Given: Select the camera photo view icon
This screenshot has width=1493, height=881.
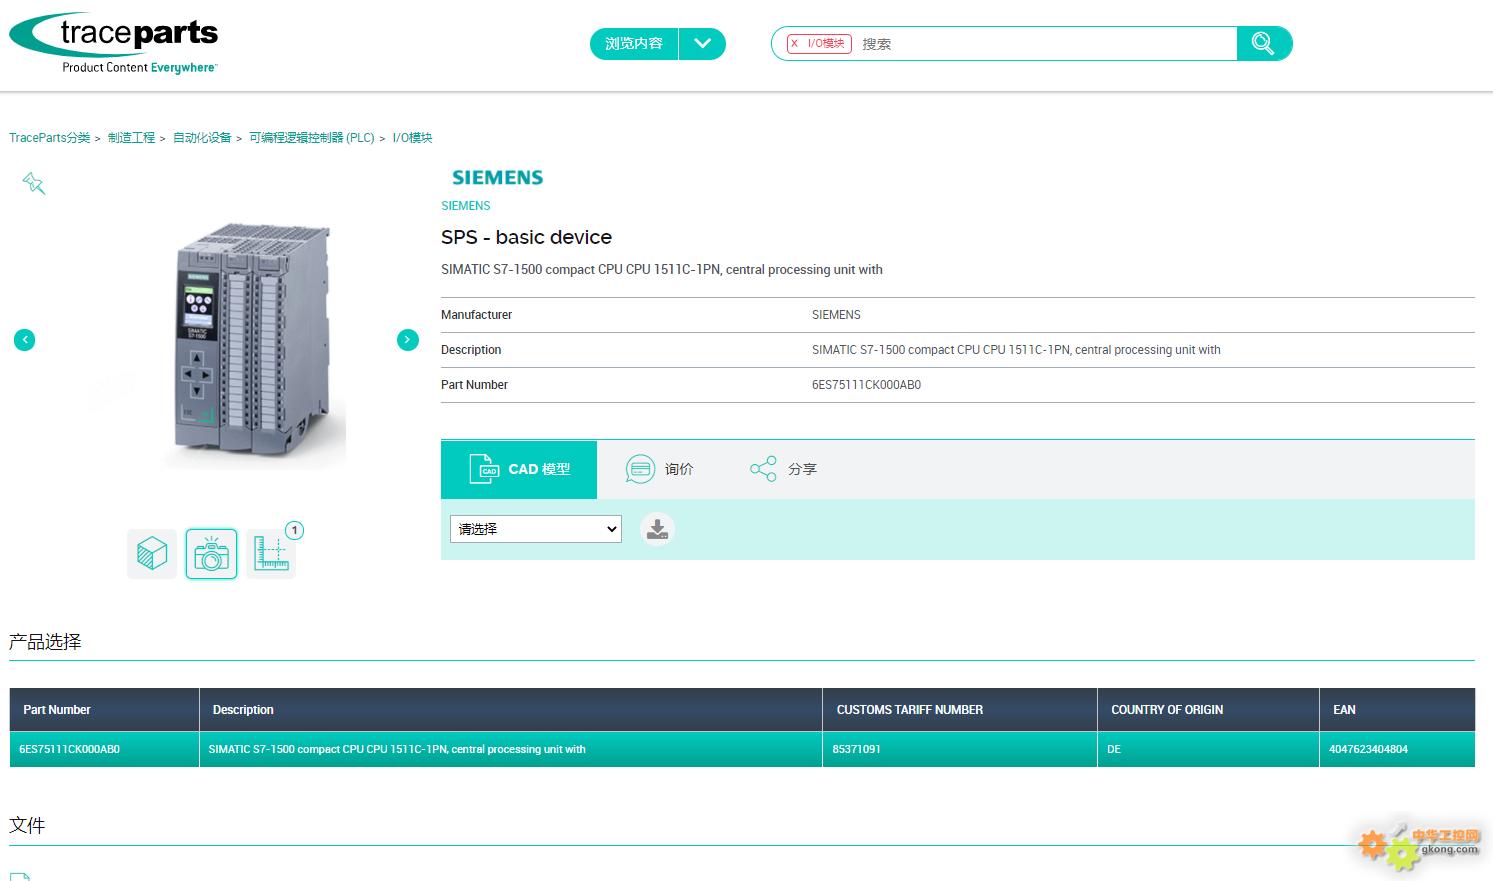Looking at the screenshot, I should [212, 554].
